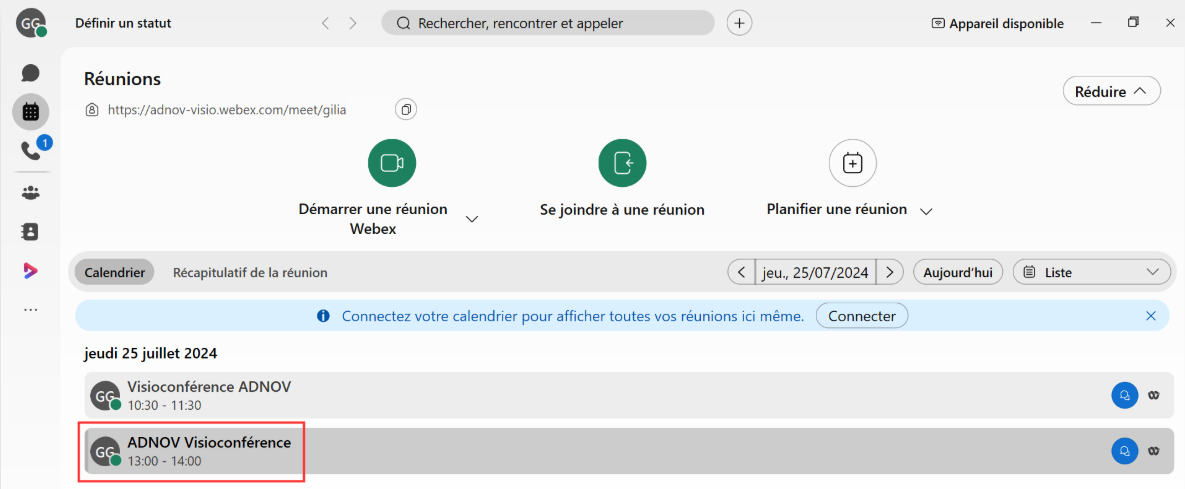This screenshot has height=489, width=1185.
Task: Go forward with the right navigation arrow
Action: pyautogui.click(x=353, y=23)
